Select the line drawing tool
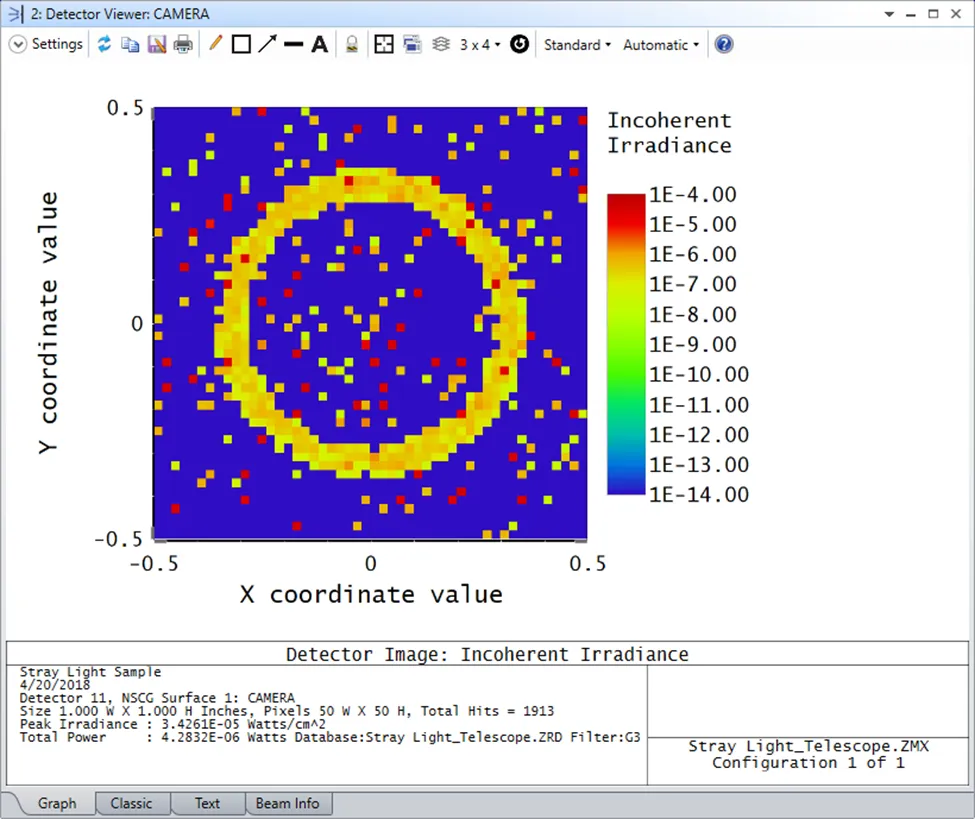The image size is (975, 819). tap(293, 45)
